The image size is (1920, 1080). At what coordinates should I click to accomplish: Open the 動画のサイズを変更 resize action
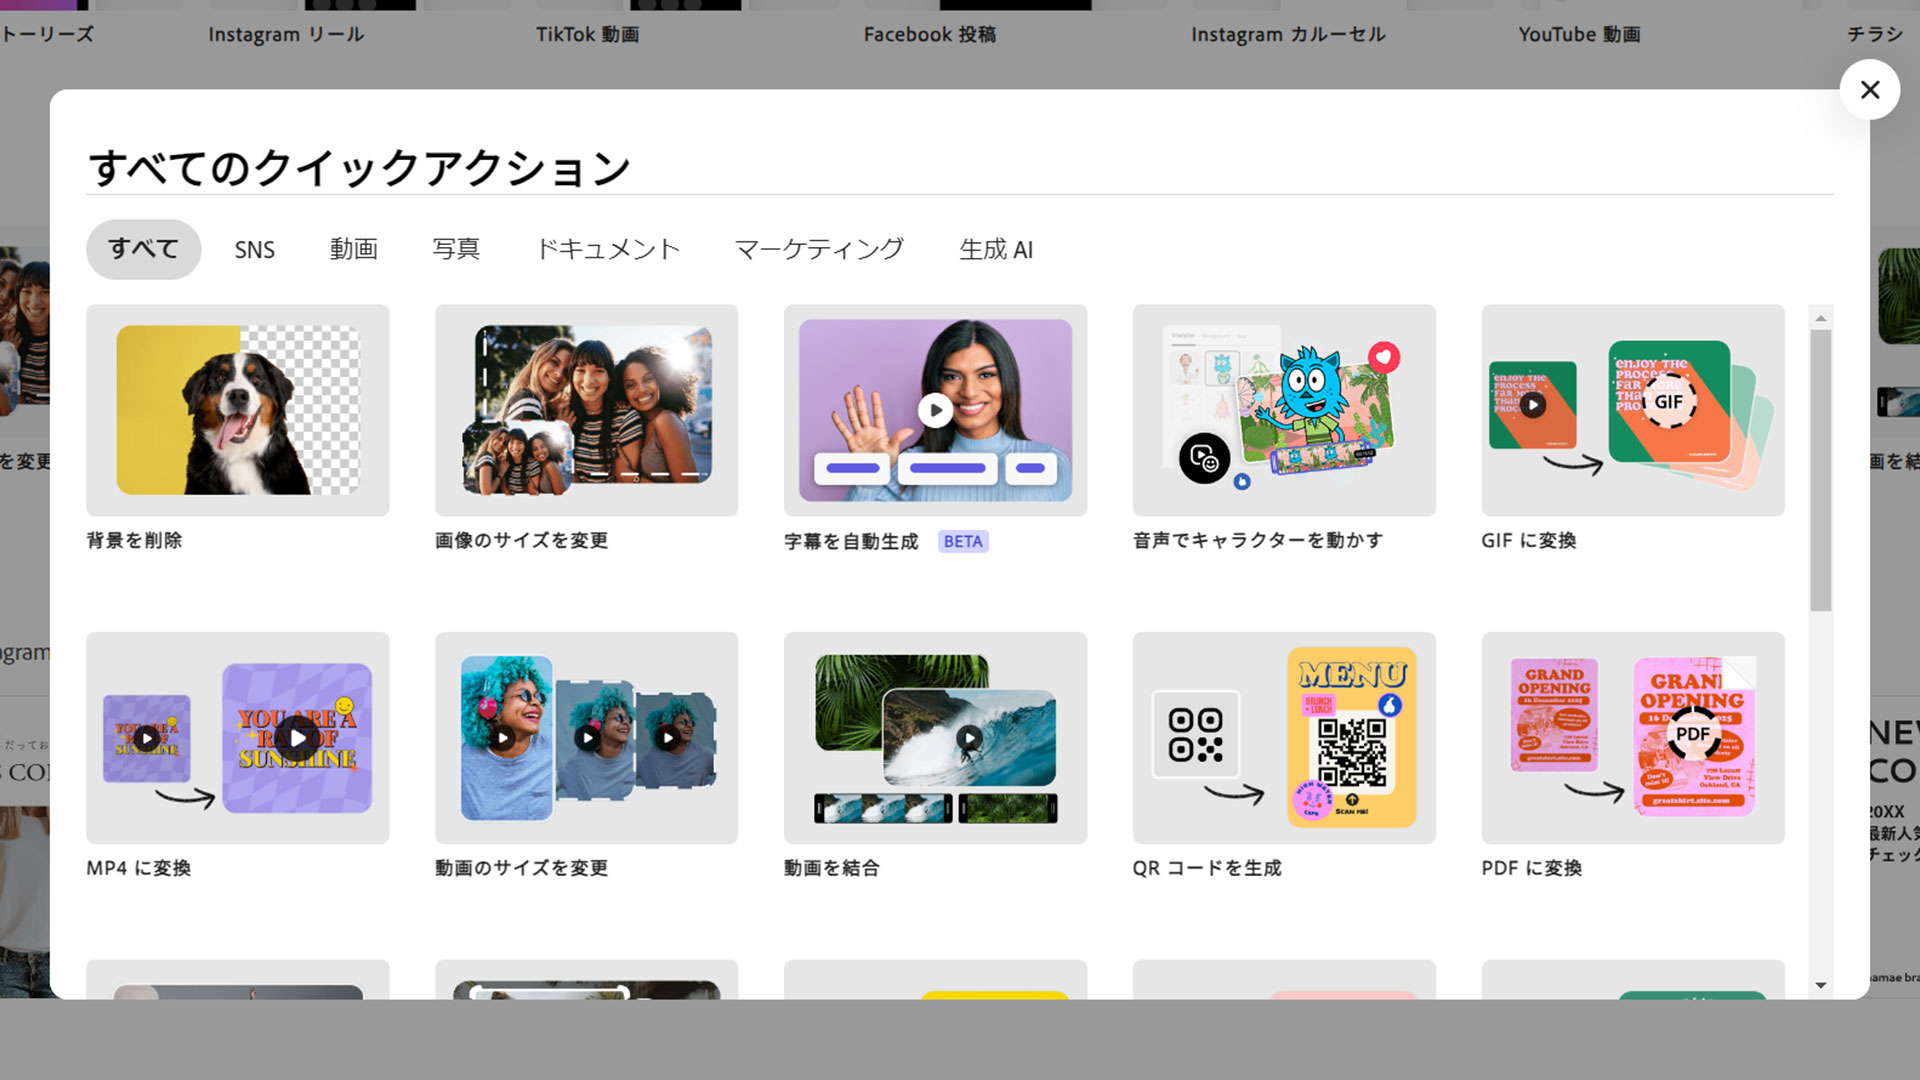point(586,738)
